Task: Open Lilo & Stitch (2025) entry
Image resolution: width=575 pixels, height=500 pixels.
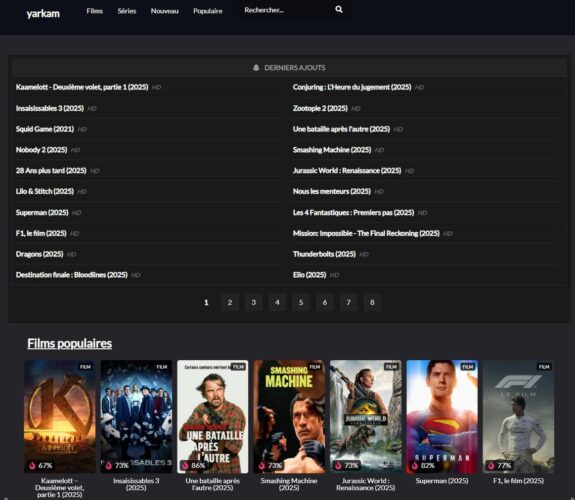Action: (x=45, y=191)
